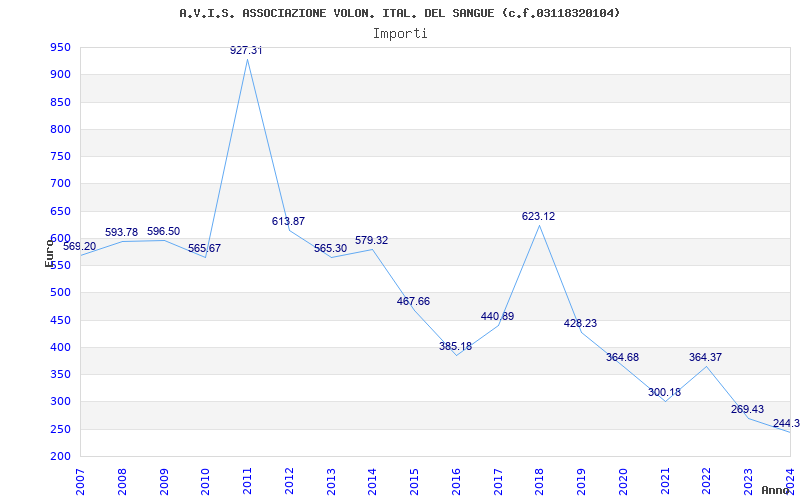The width and height of the screenshot is (800, 500).
Task: Click the x-axis year 2023
Action: pos(748,482)
